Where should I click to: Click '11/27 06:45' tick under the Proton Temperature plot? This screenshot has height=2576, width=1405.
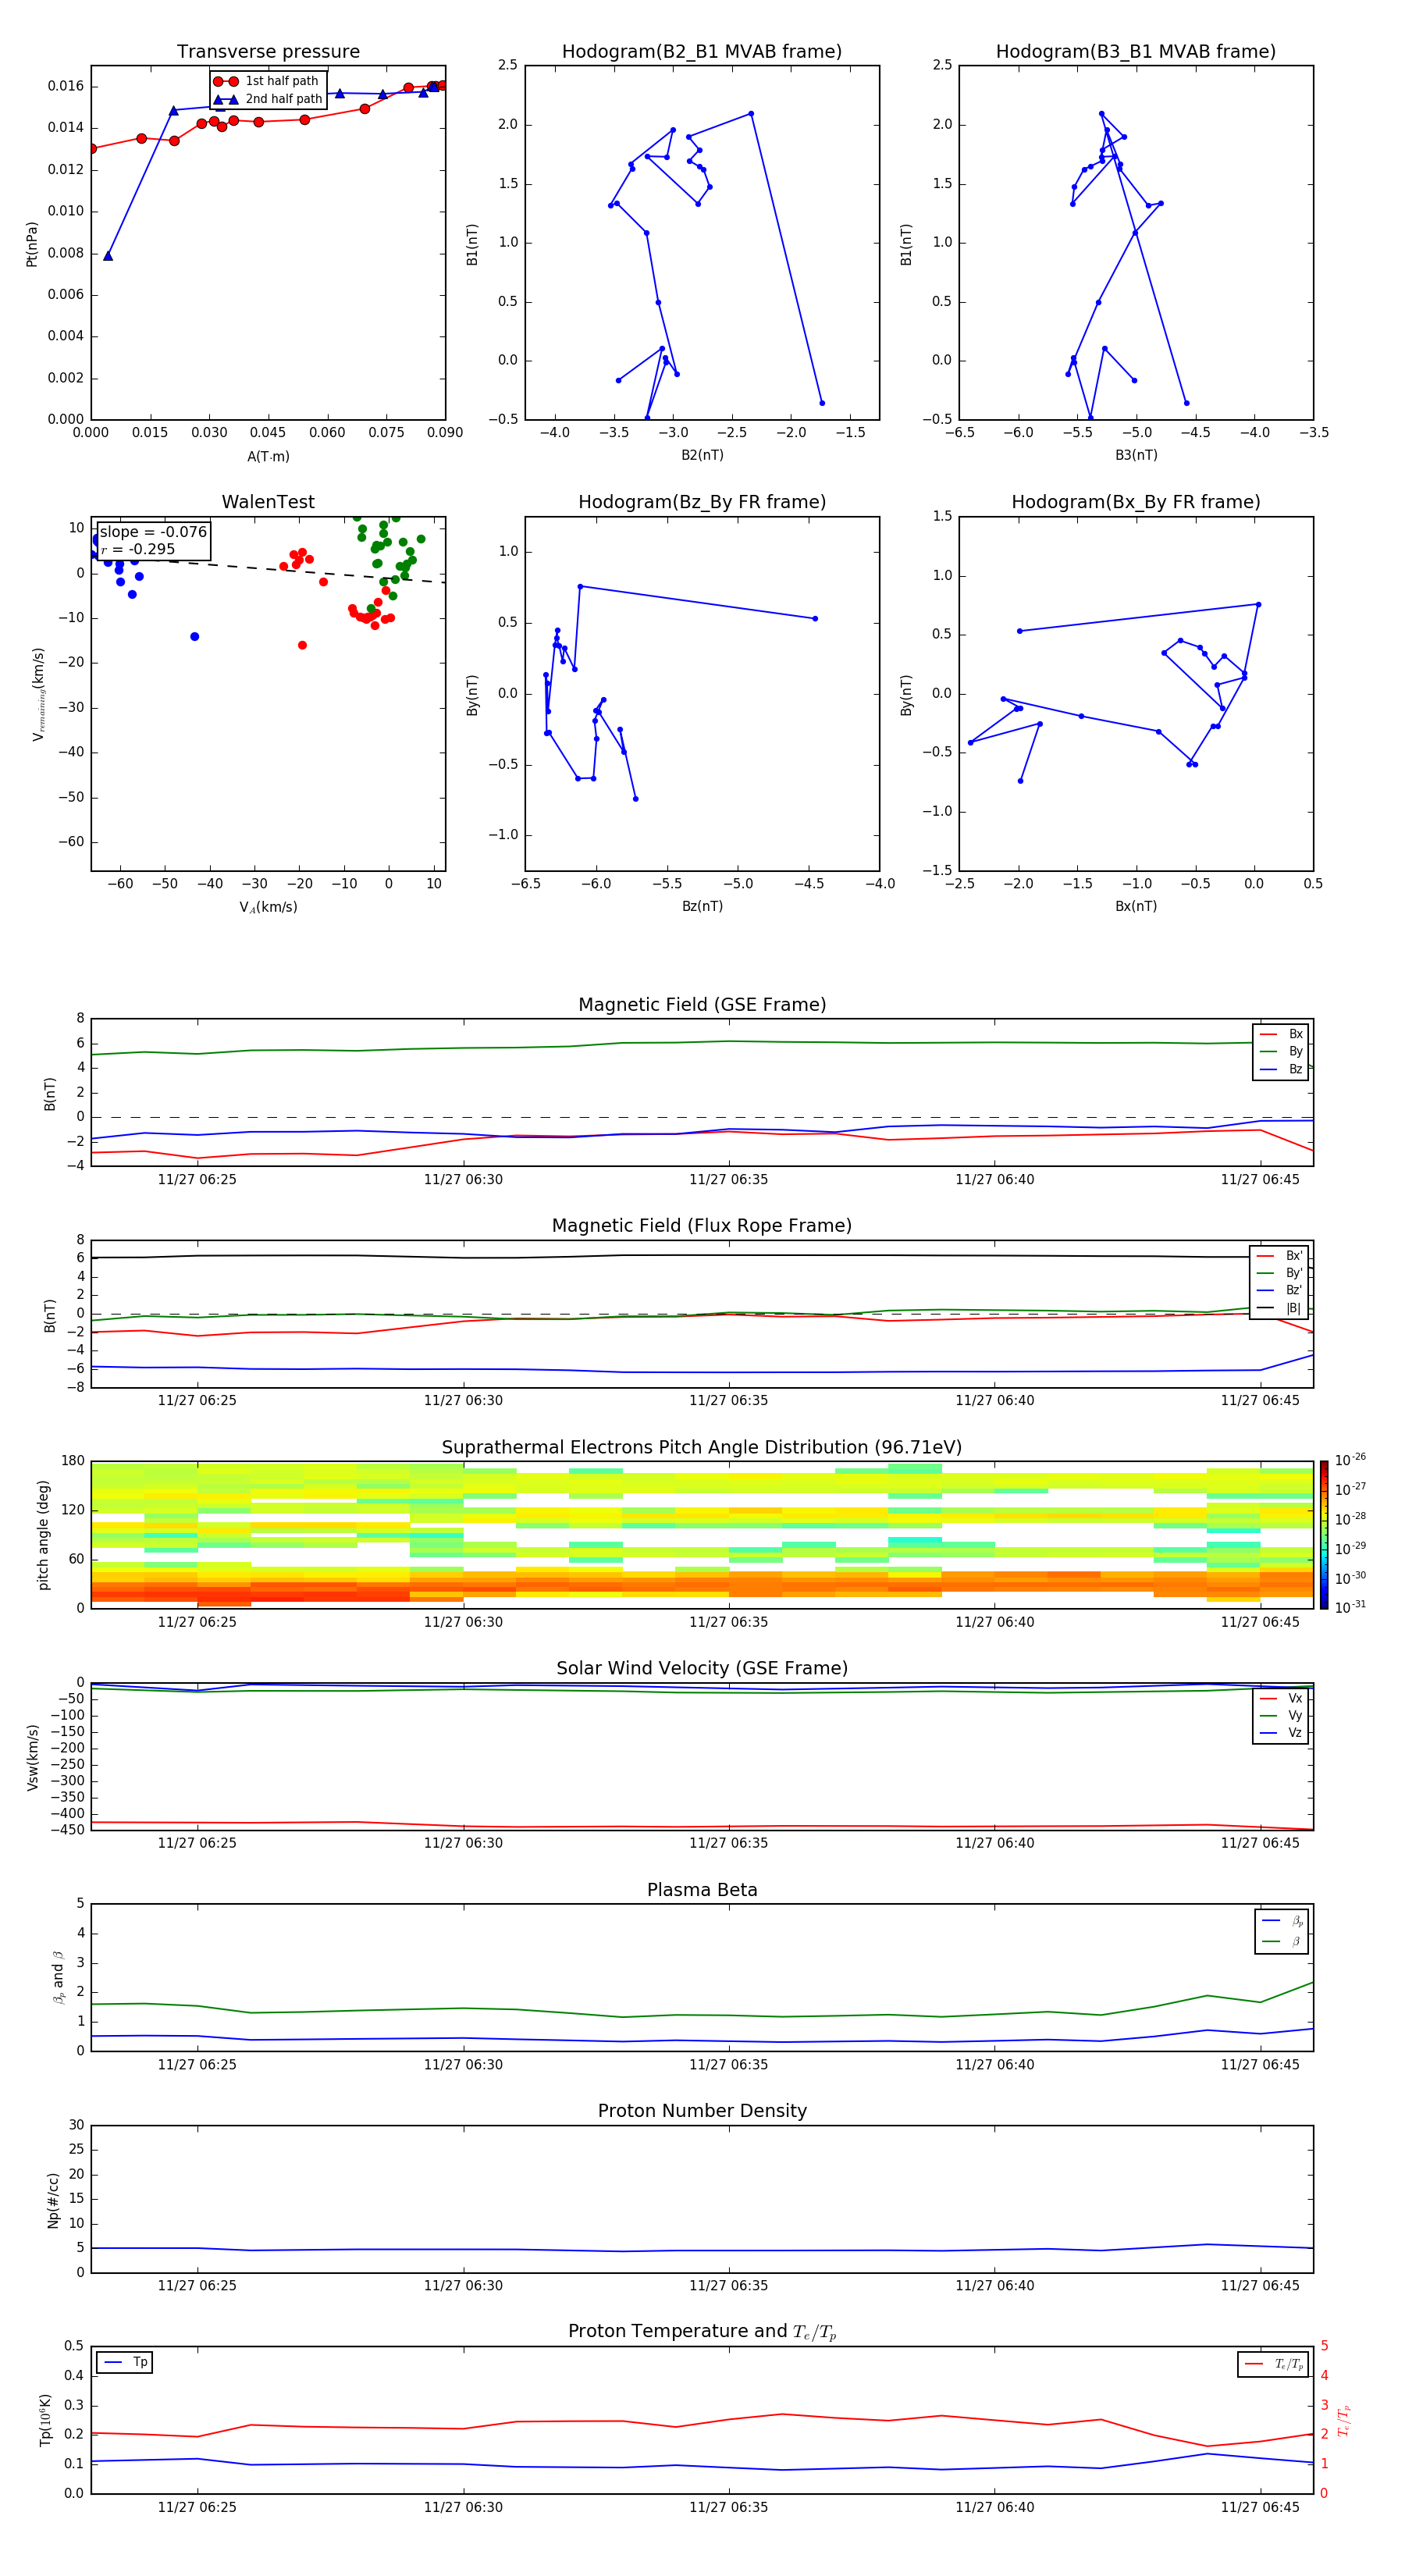(1260, 2507)
